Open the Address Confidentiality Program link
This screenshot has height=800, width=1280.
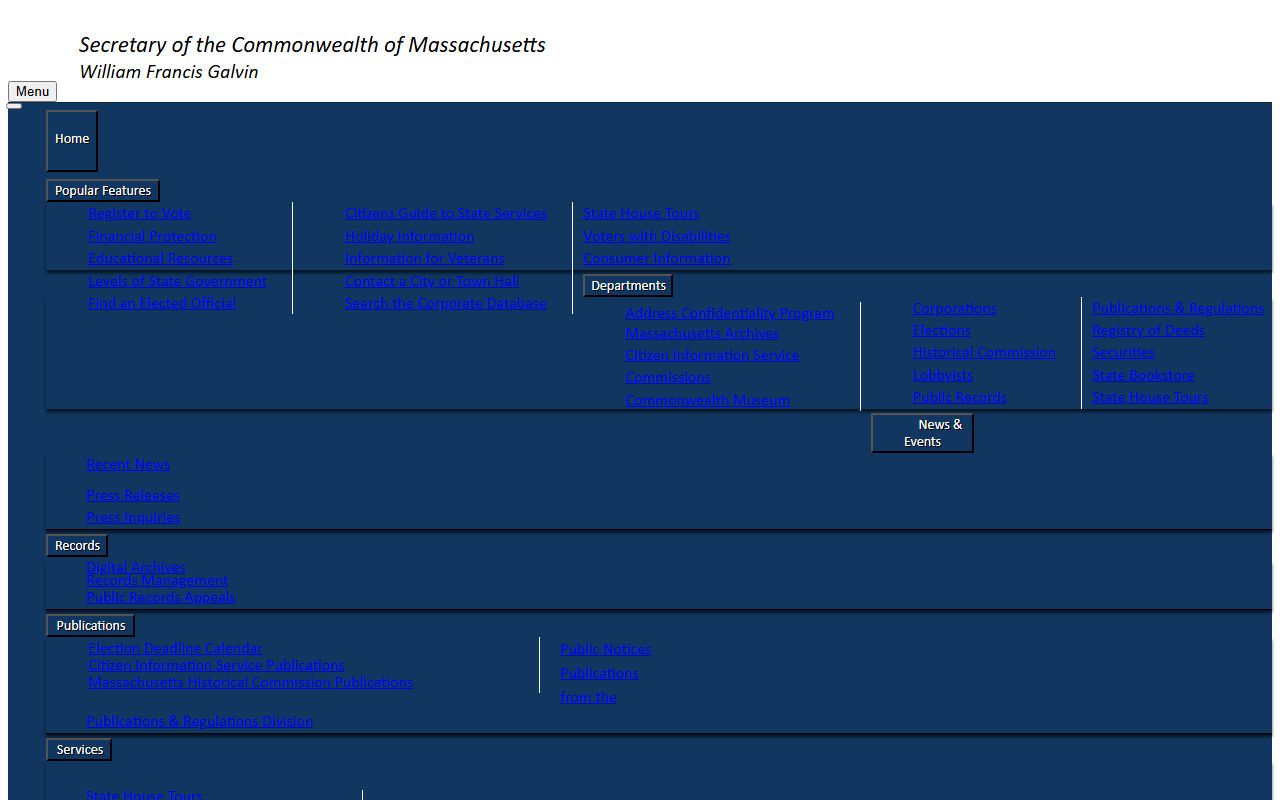pos(730,313)
